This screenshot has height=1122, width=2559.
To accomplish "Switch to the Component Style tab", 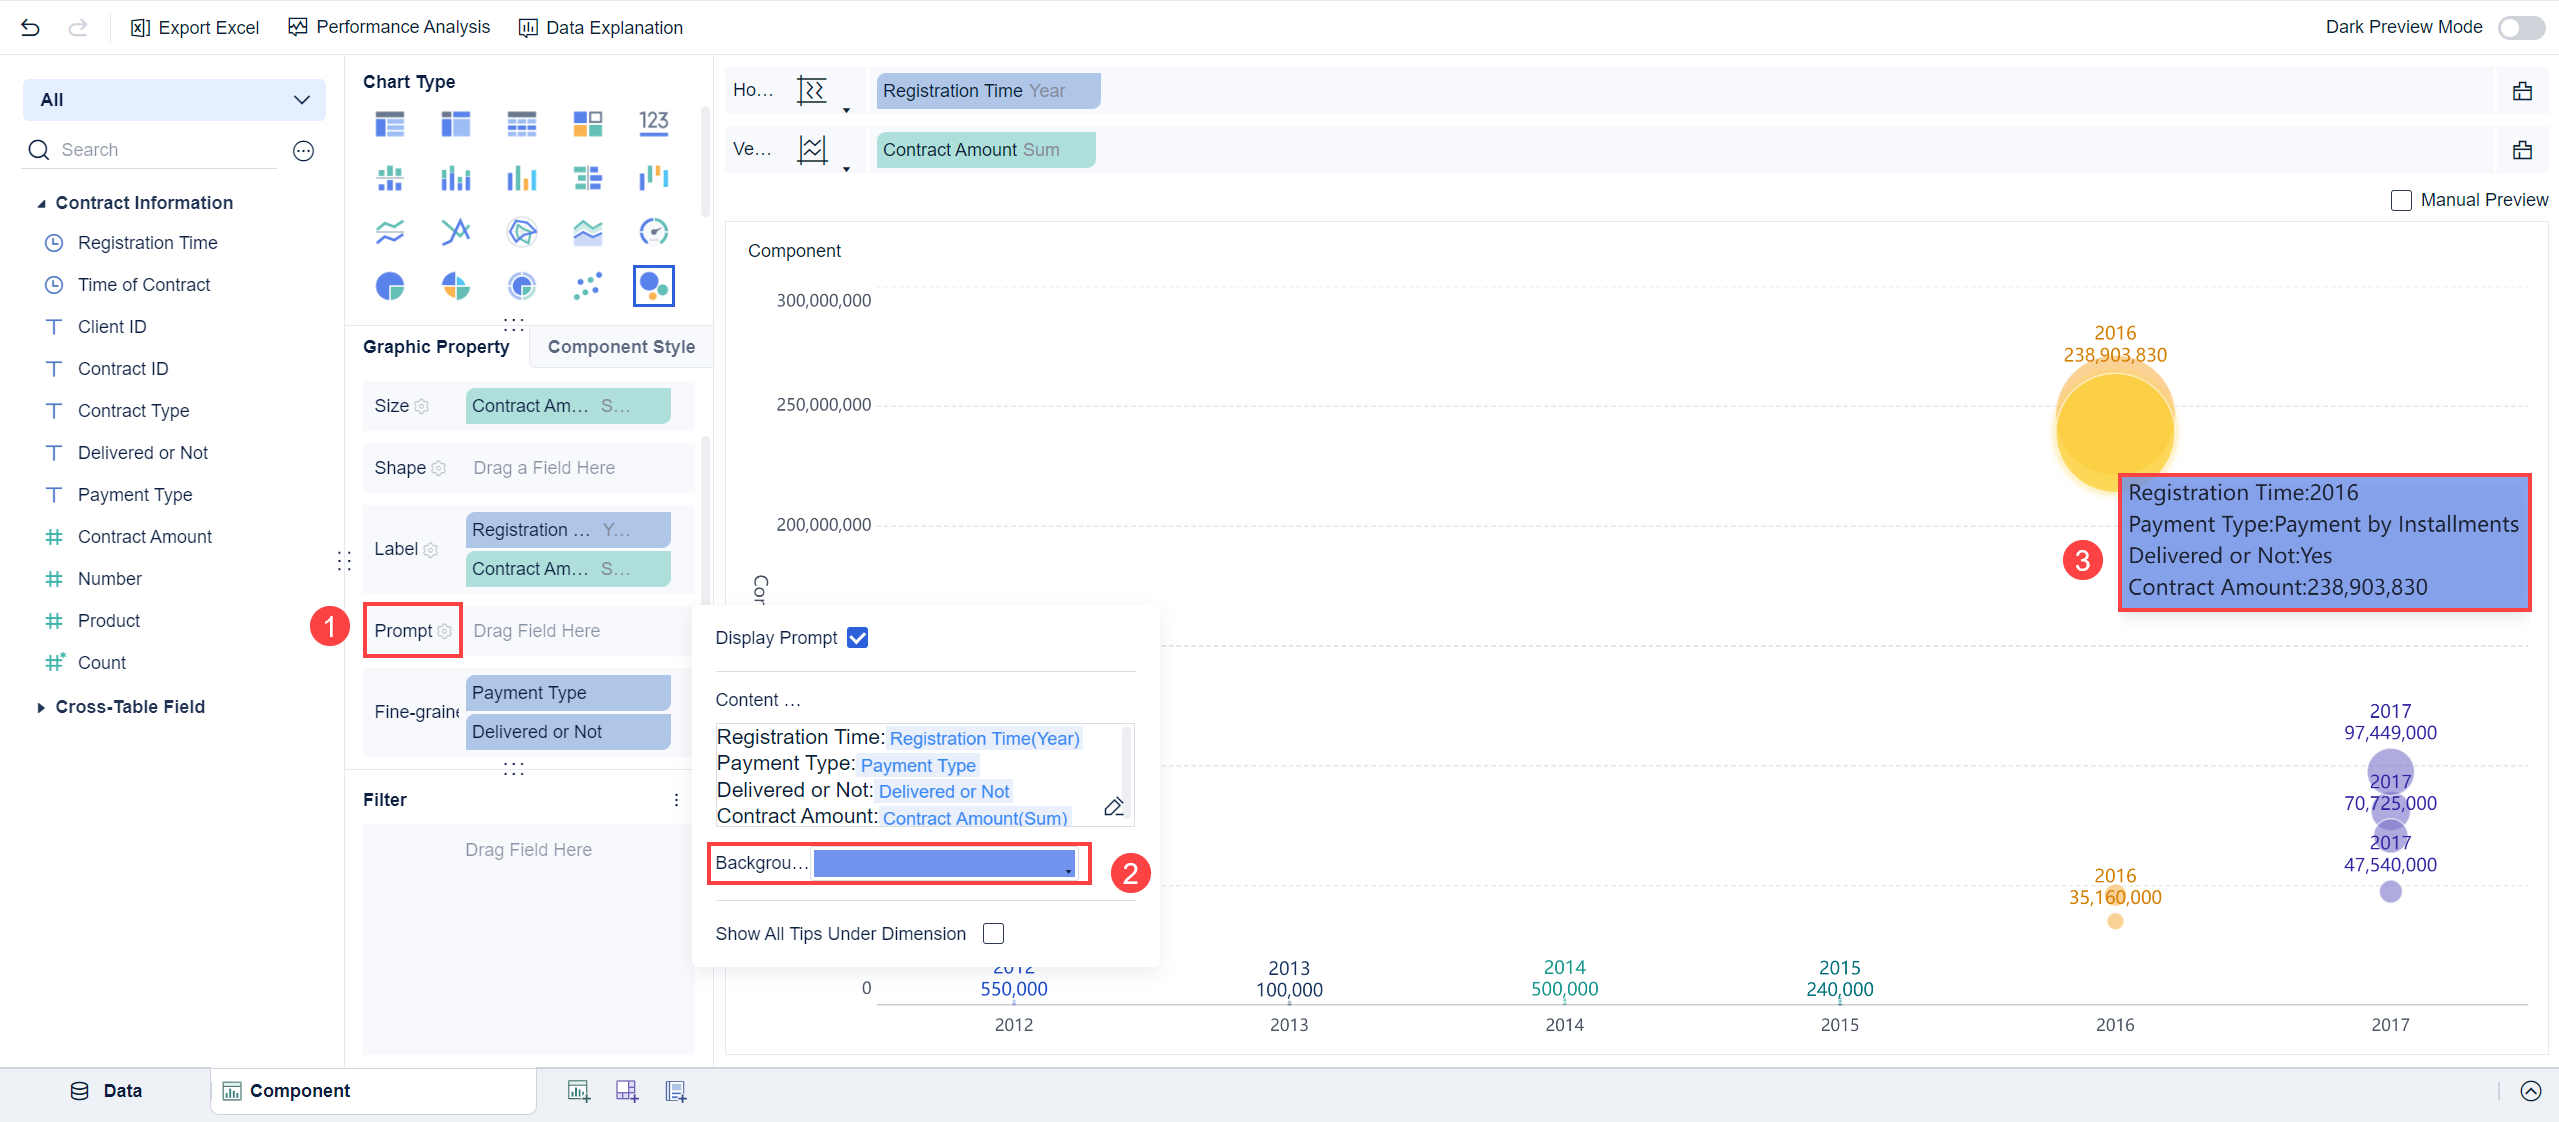I will pyautogui.click(x=621, y=347).
